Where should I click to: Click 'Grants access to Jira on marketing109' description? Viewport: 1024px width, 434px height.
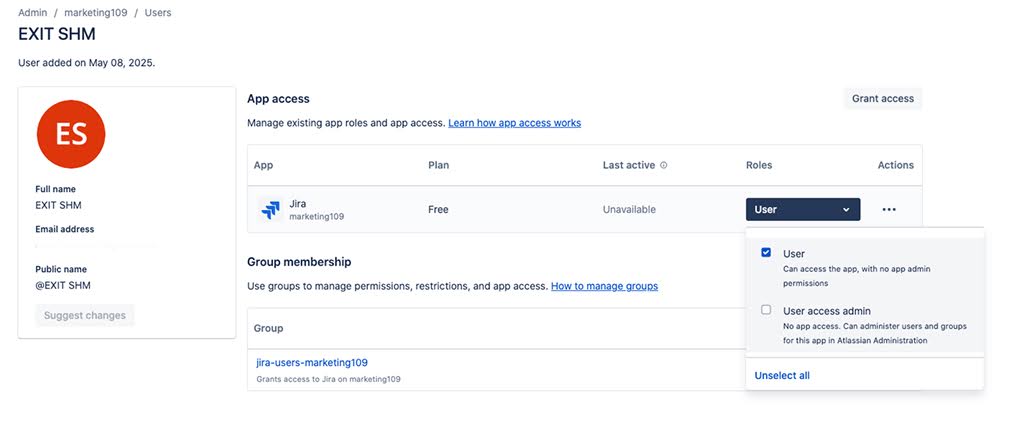point(328,379)
